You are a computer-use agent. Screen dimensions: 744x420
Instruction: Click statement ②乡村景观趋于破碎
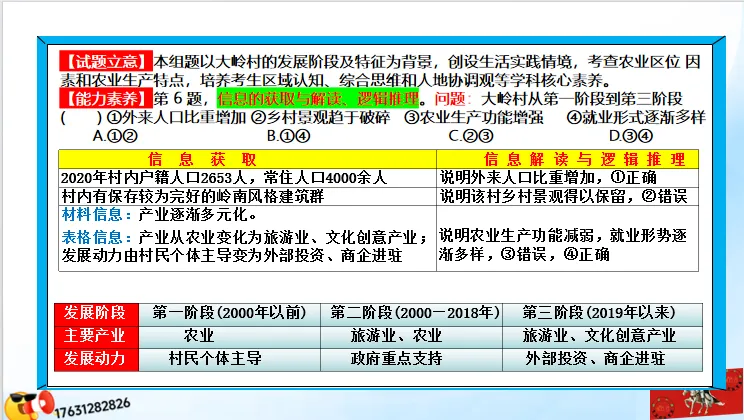[320, 117]
